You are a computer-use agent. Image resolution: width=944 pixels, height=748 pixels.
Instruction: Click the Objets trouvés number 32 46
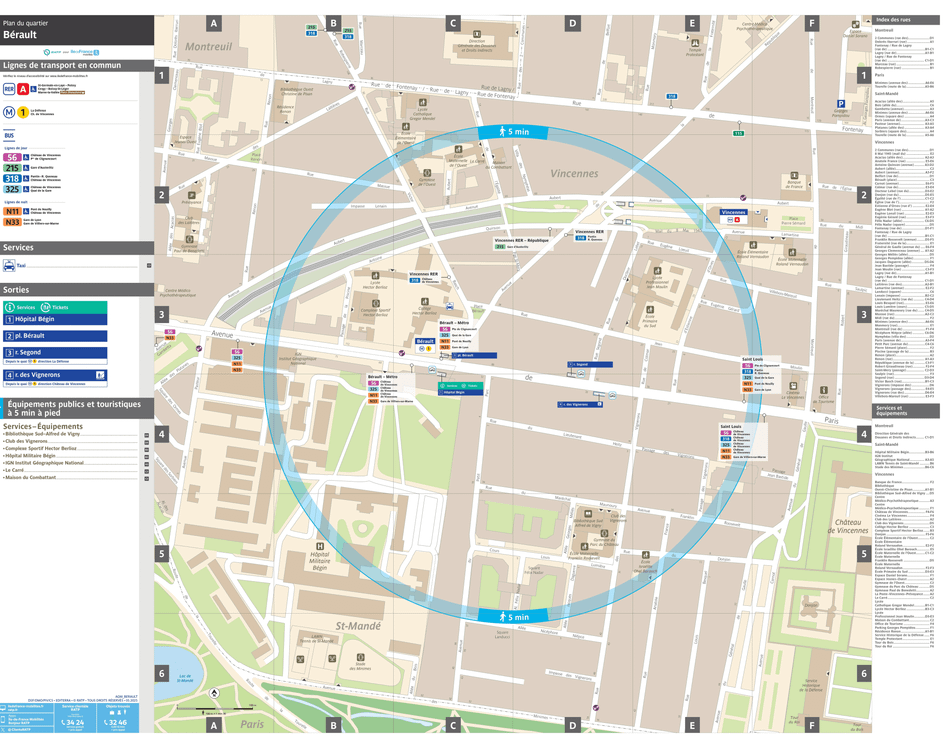pos(115,722)
